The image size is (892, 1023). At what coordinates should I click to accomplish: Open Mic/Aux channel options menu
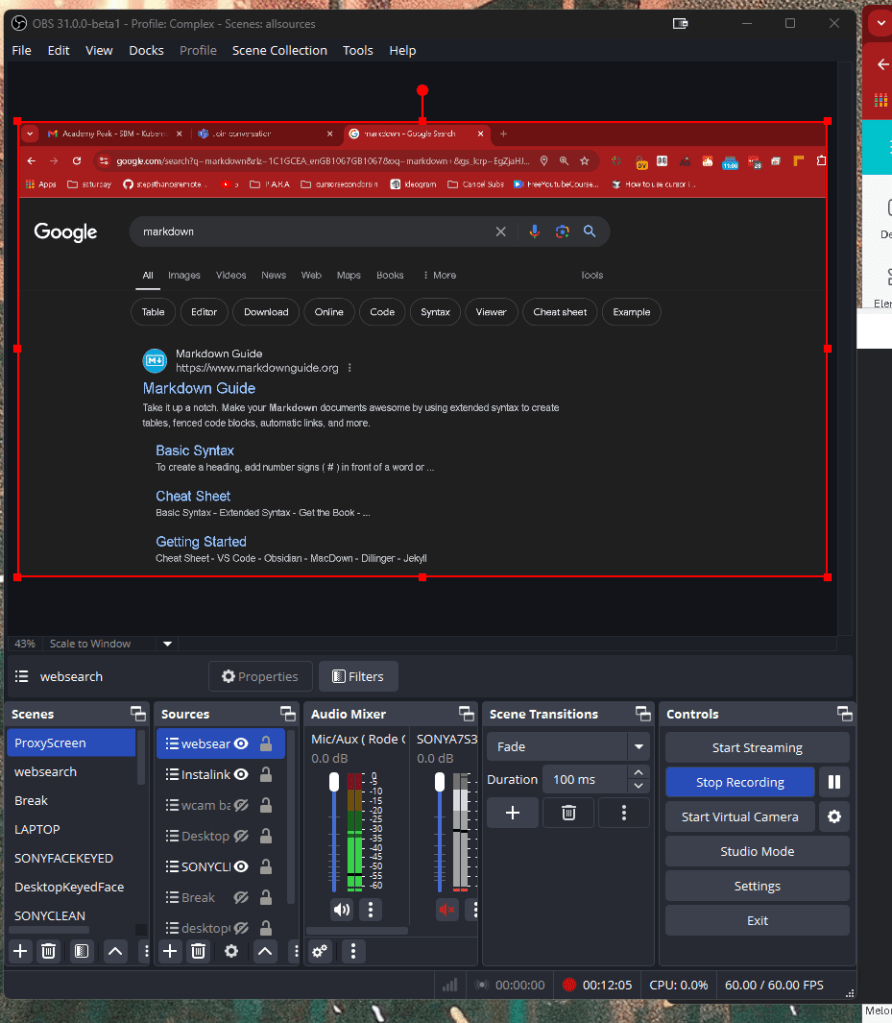[371, 909]
